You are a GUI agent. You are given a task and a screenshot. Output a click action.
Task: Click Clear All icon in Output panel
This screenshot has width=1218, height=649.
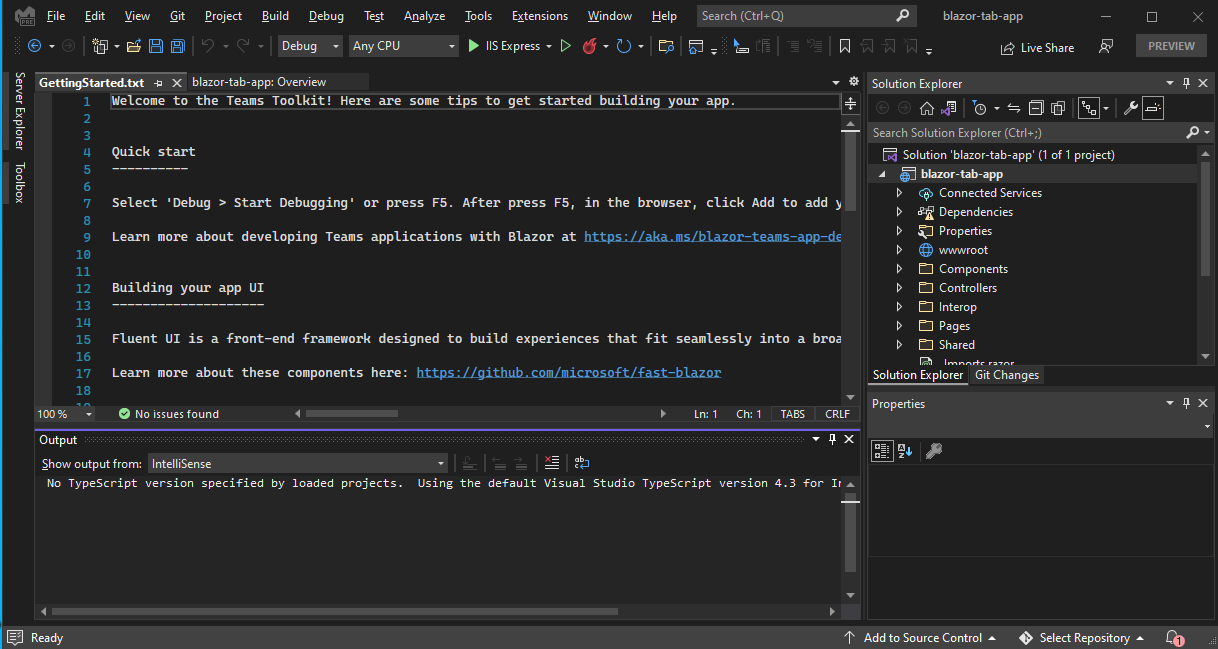(x=551, y=463)
